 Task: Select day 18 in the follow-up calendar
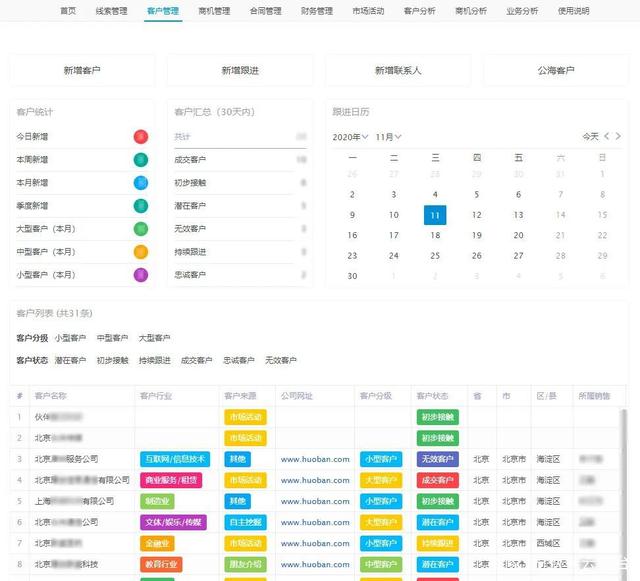[434, 235]
